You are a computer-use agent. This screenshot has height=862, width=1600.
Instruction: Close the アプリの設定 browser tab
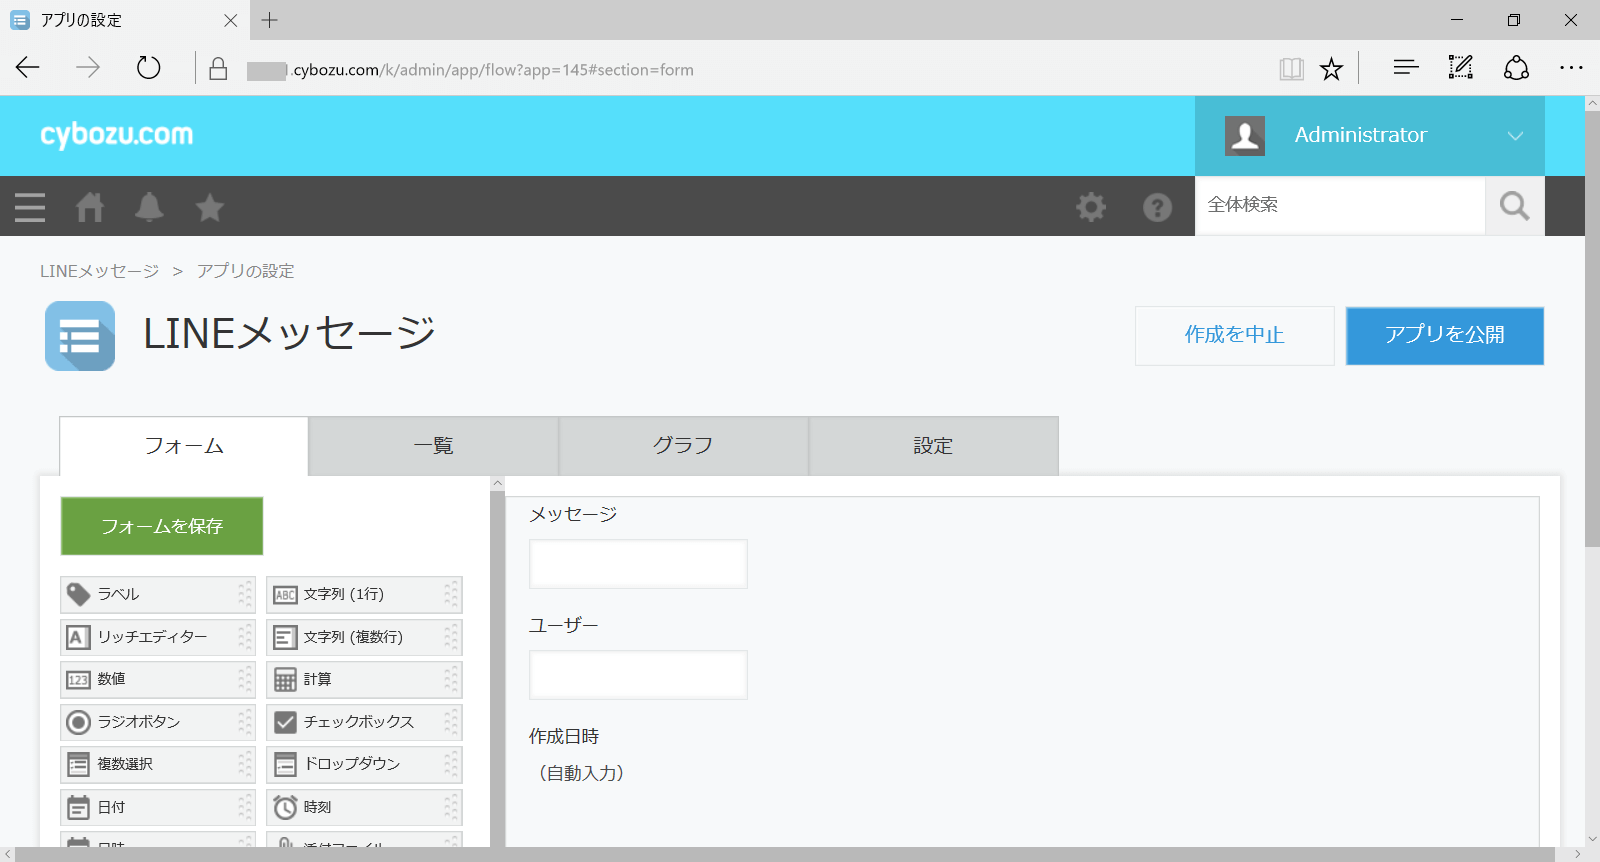coord(231,20)
